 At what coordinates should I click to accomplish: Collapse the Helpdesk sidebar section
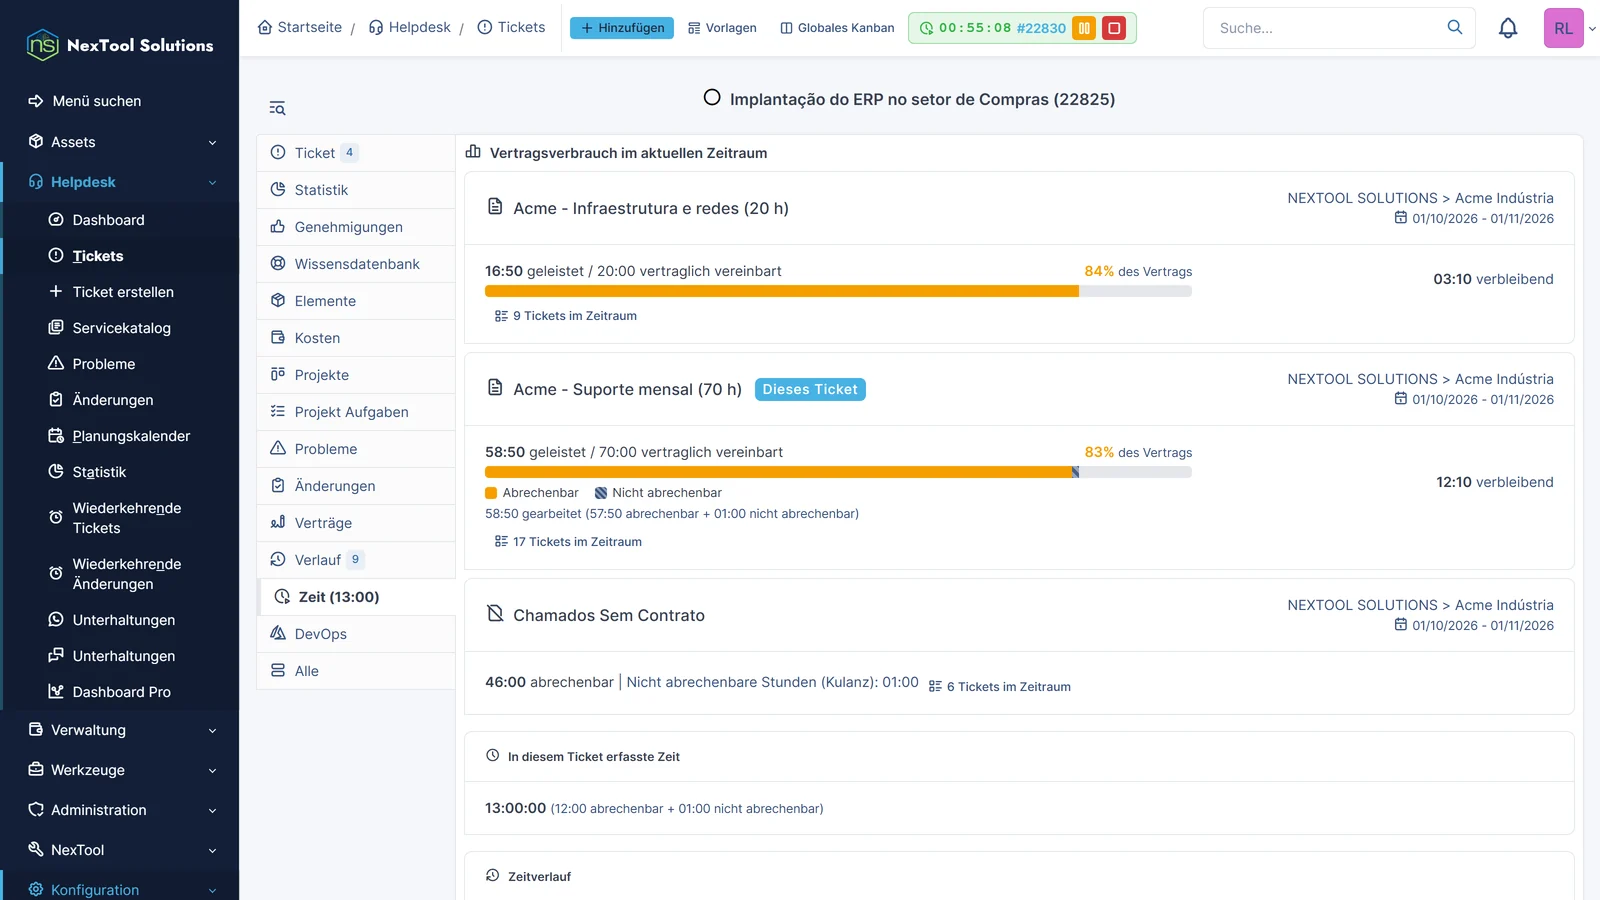[x=120, y=182]
